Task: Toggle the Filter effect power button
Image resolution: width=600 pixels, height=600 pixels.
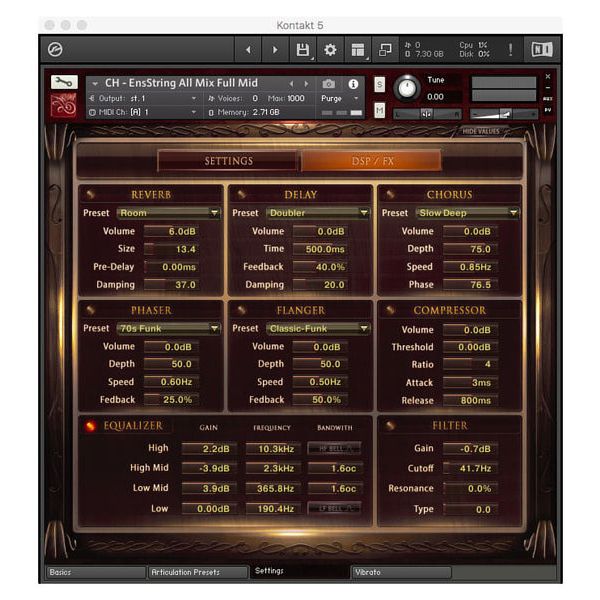Action: [390, 426]
